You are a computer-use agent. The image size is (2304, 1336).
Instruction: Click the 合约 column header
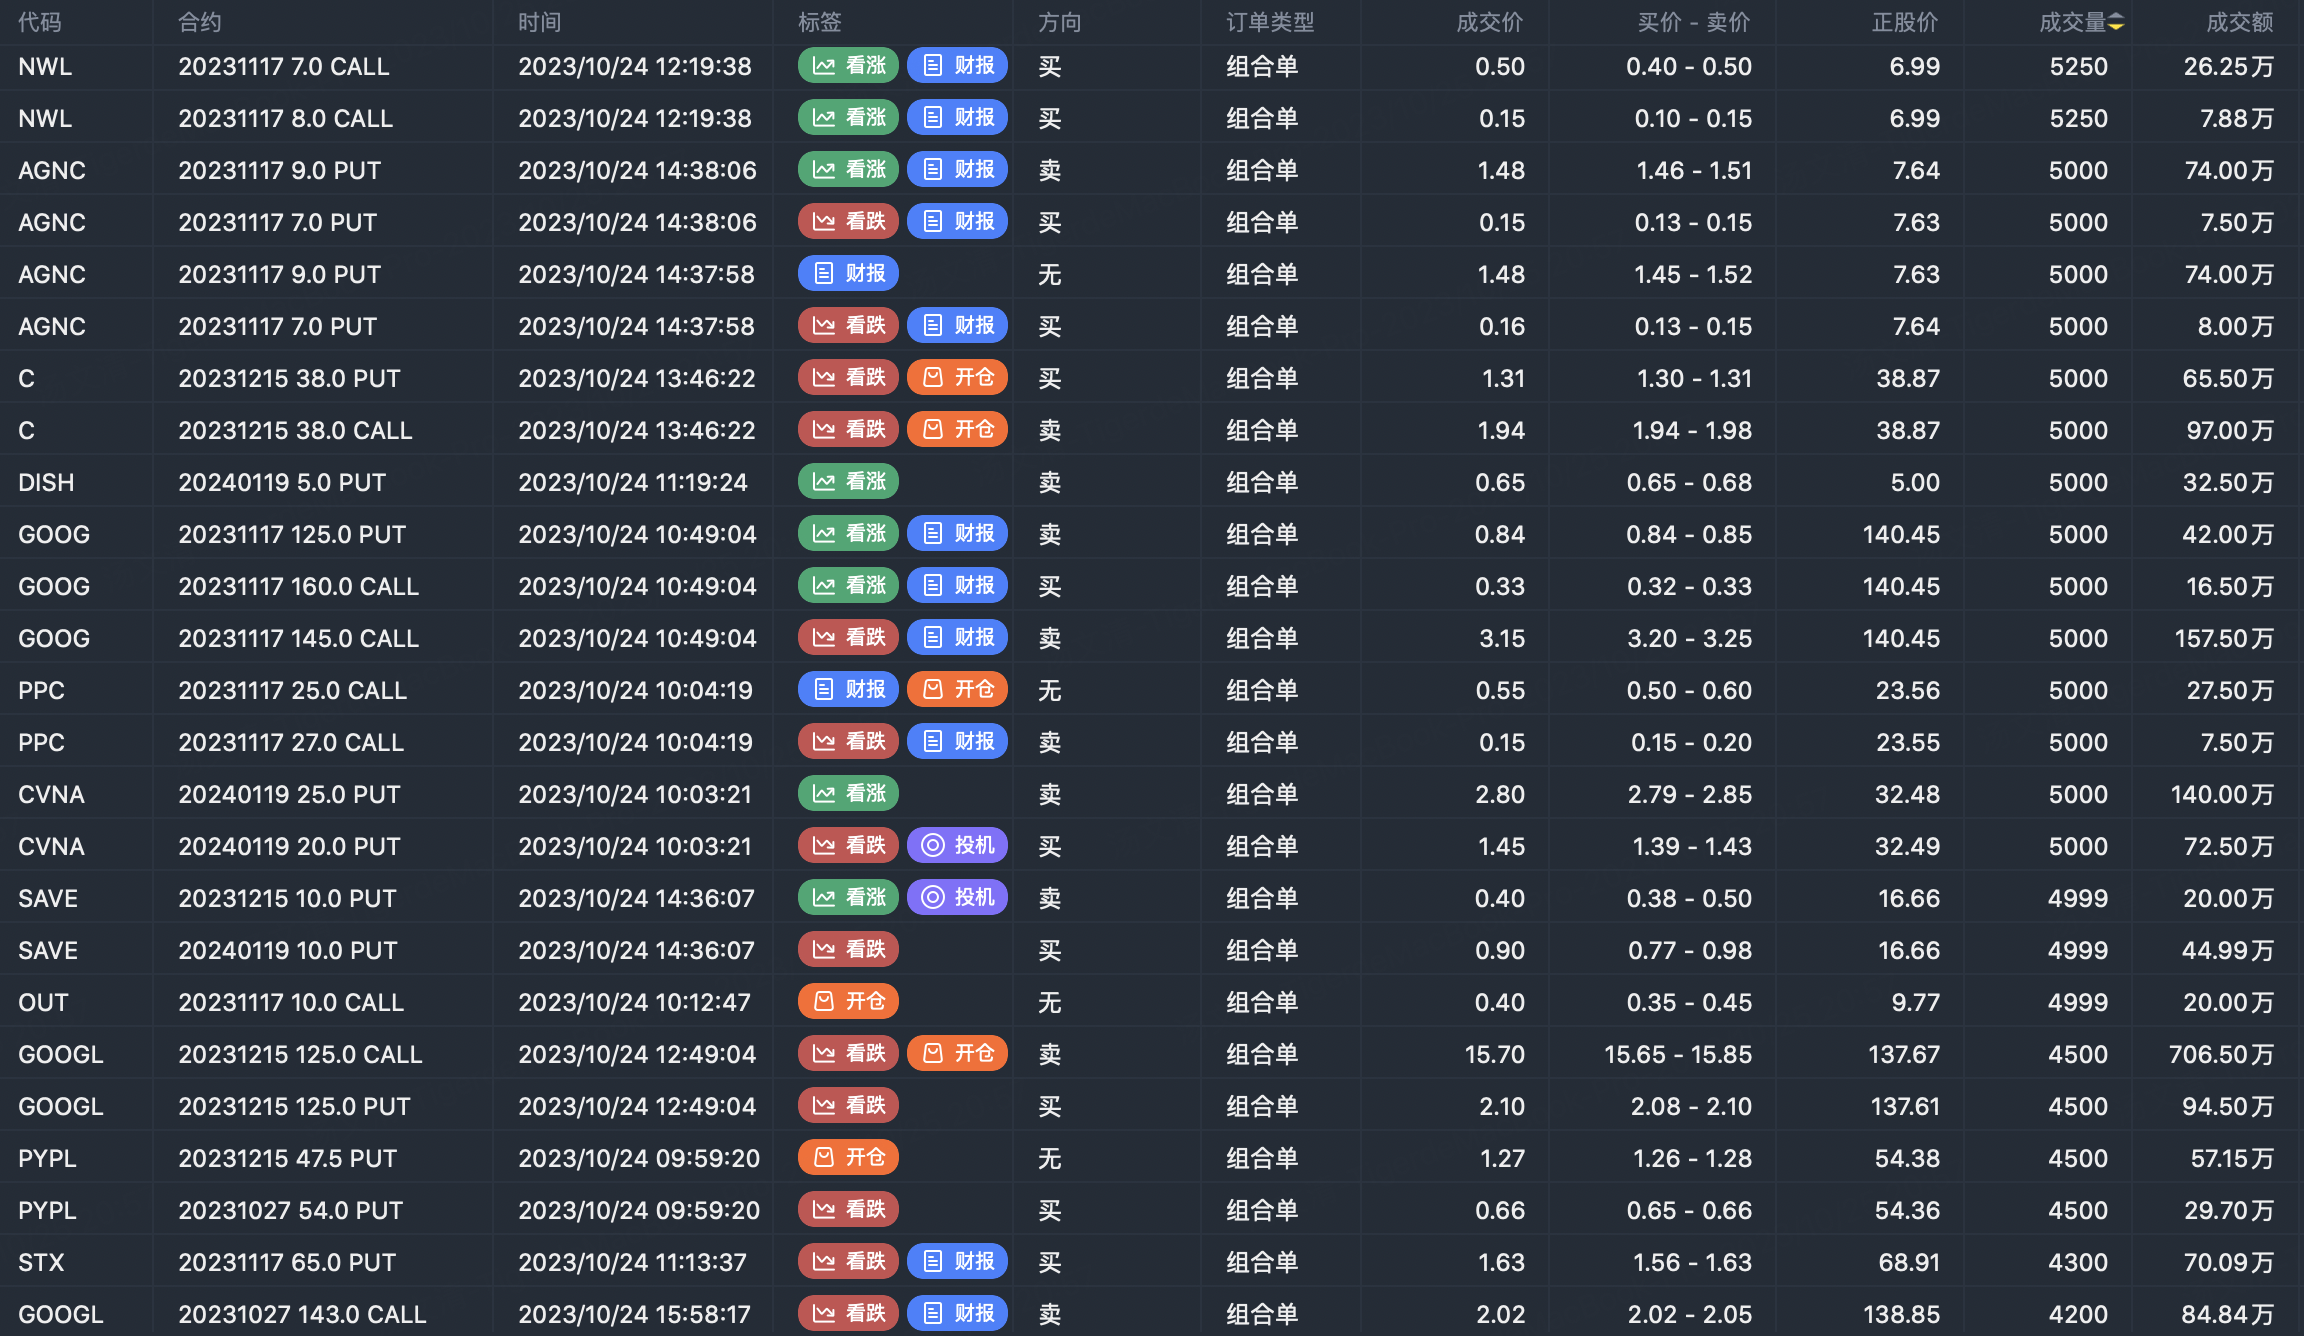pos(199,22)
